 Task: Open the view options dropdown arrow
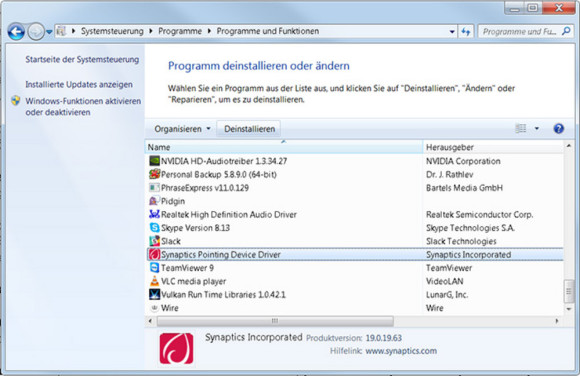pos(536,128)
